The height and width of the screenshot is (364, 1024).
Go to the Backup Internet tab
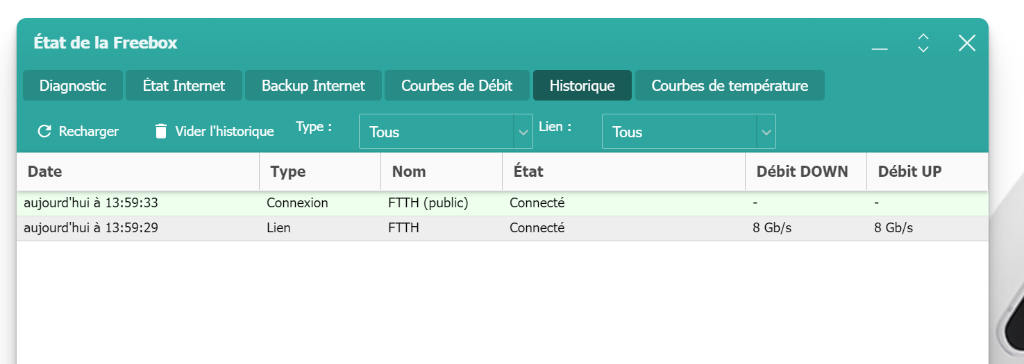(x=313, y=86)
